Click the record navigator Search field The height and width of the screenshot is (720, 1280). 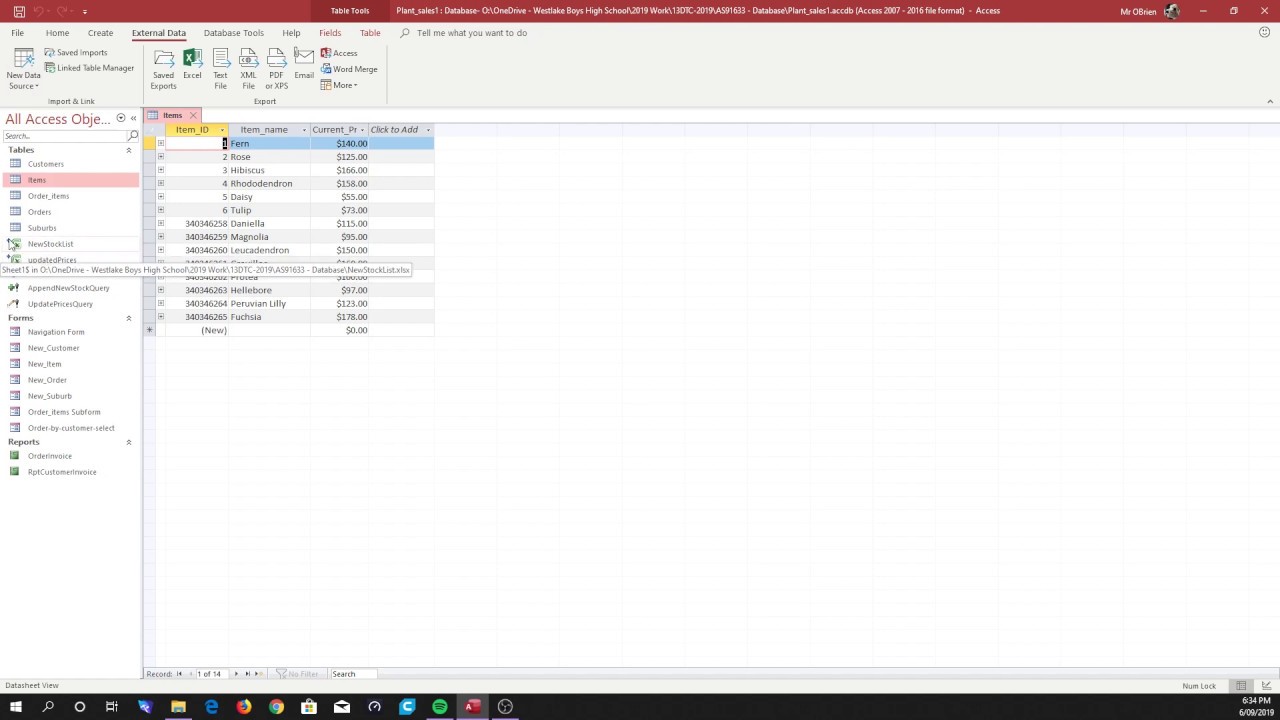(x=353, y=674)
